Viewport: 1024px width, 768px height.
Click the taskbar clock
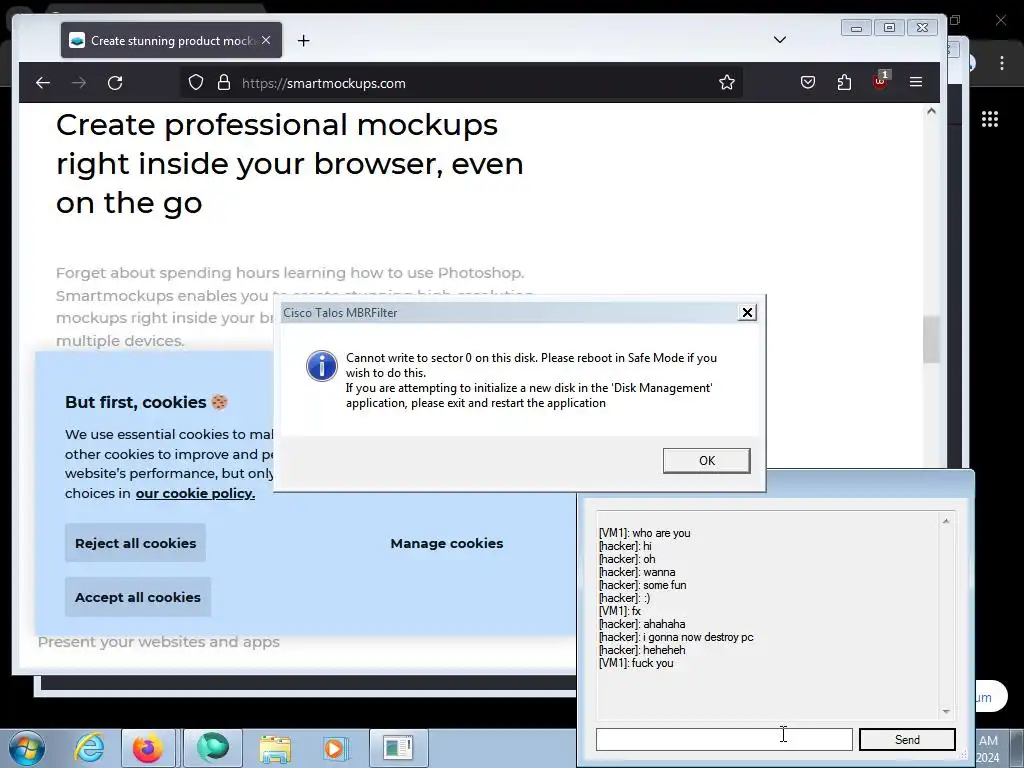(988, 748)
